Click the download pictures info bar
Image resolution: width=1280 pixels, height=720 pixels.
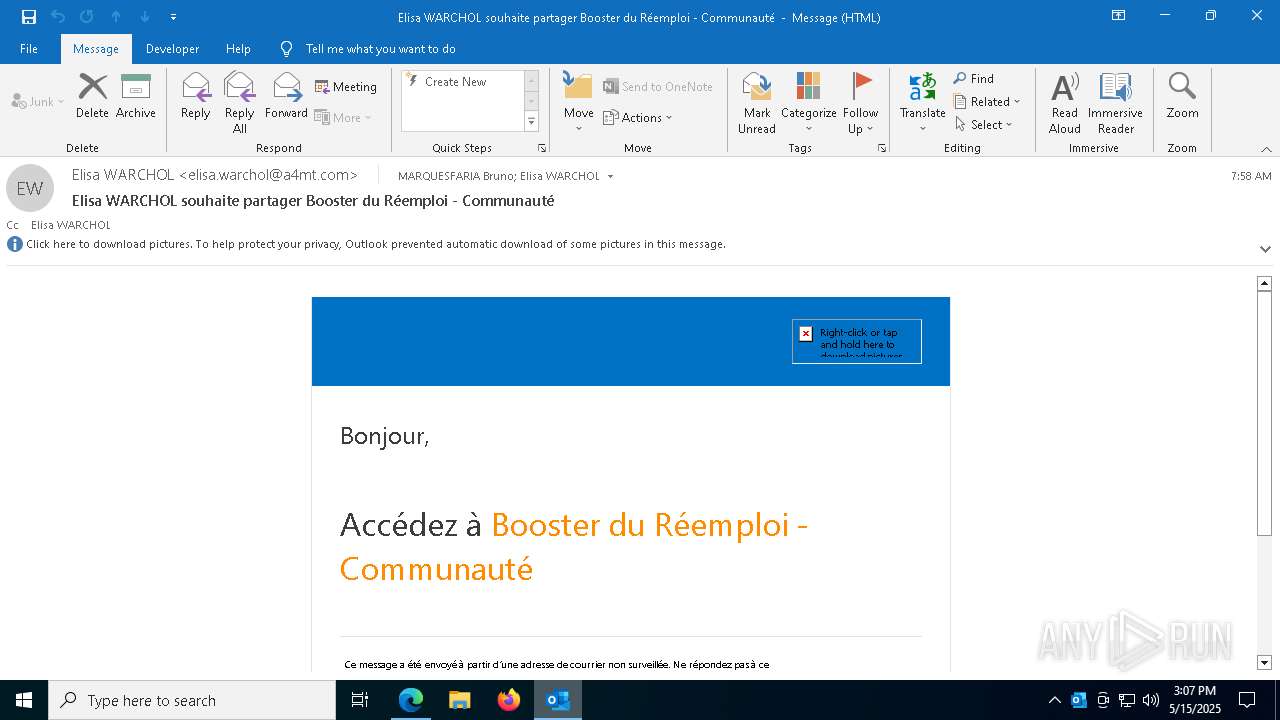pos(376,244)
